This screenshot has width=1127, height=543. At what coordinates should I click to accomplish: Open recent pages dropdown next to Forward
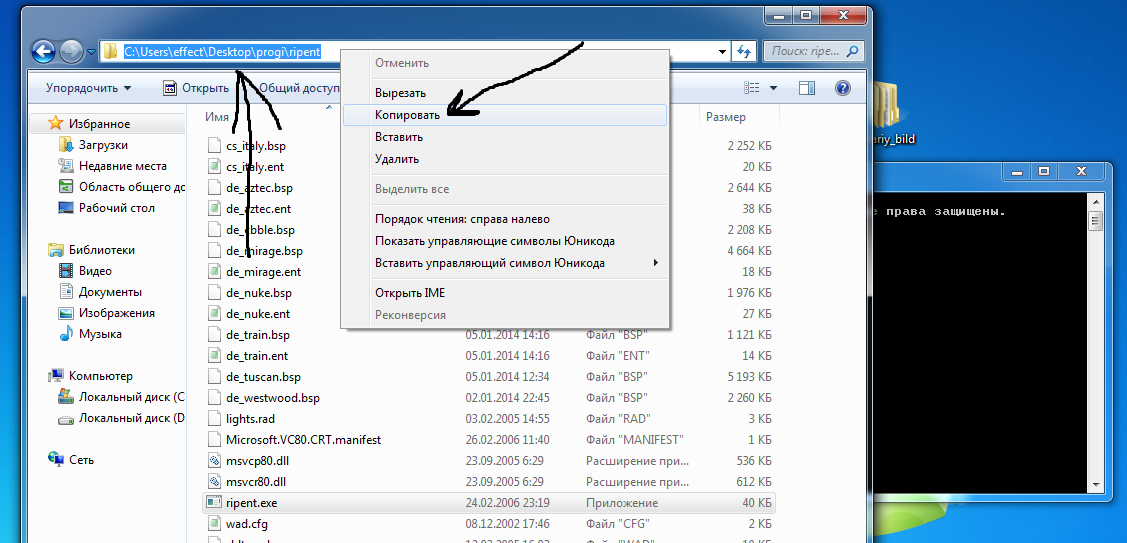(91, 52)
